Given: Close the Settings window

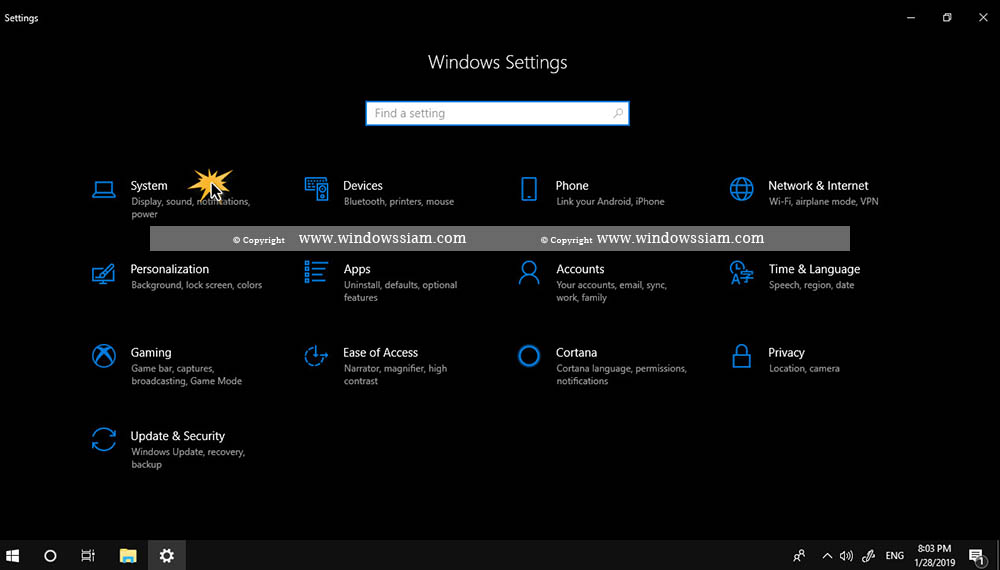Looking at the screenshot, I should (983, 18).
